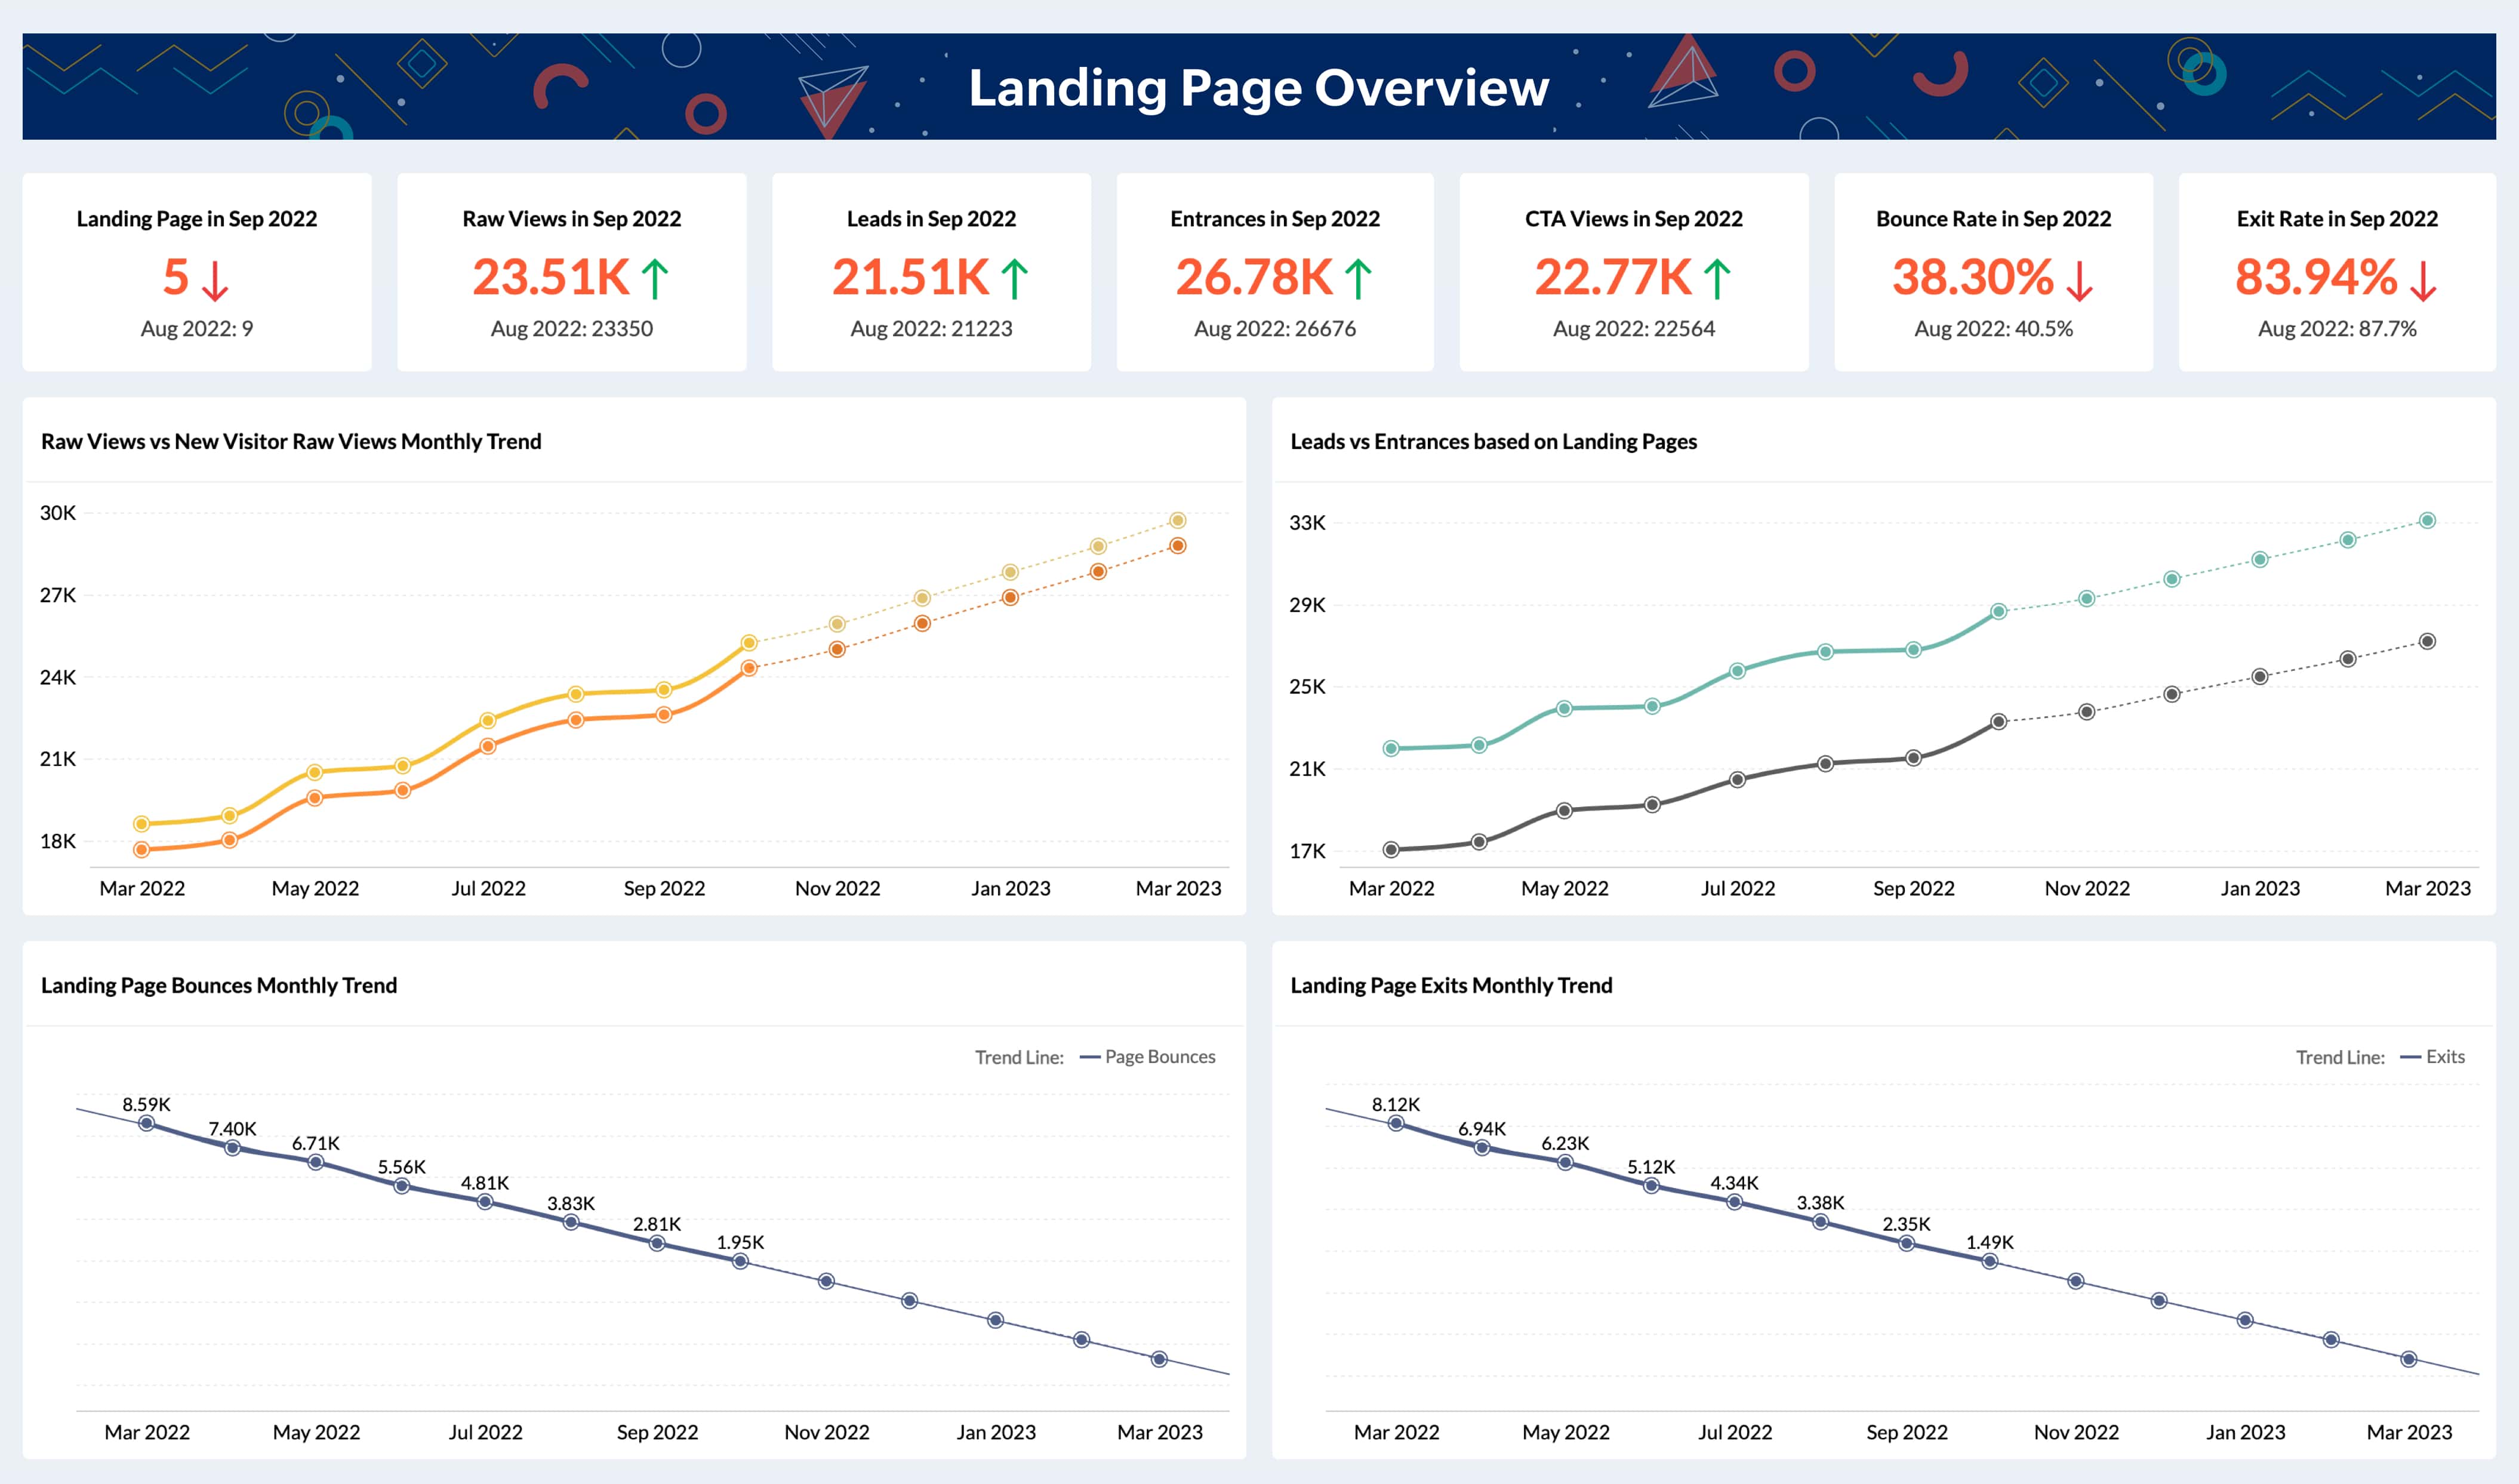Viewport: 2519px width, 1484px height.
Task: Click the red down arrow beside 38.30%
Action: click(x=2079, y=281)
